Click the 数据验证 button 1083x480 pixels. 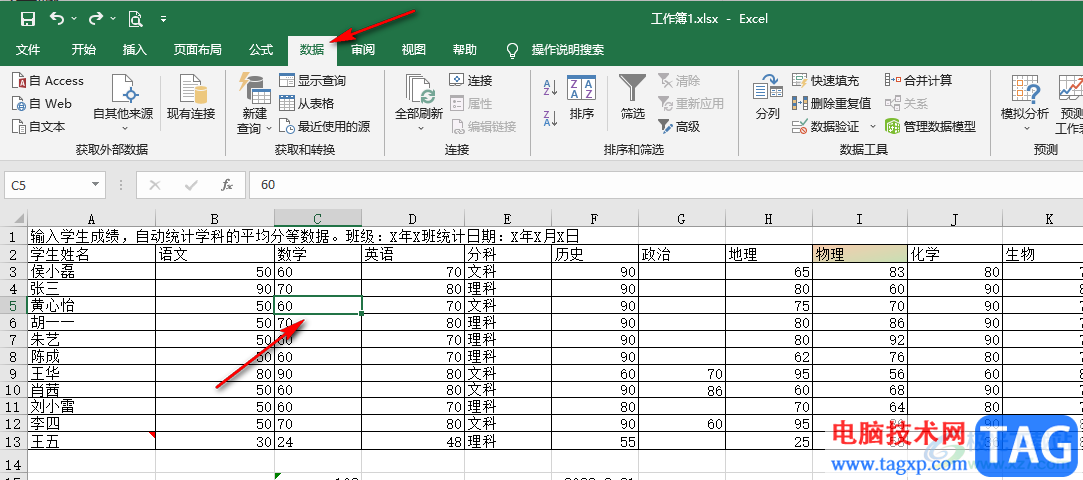tap(826, 126)
